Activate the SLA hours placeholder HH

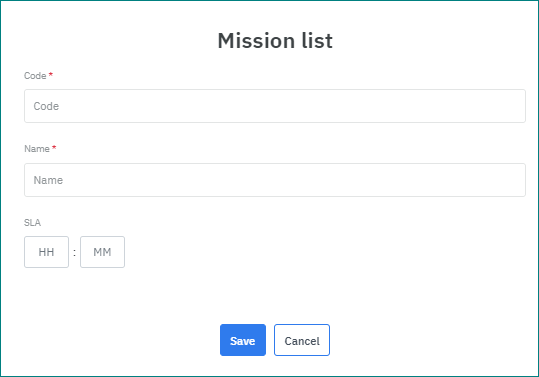46,252
